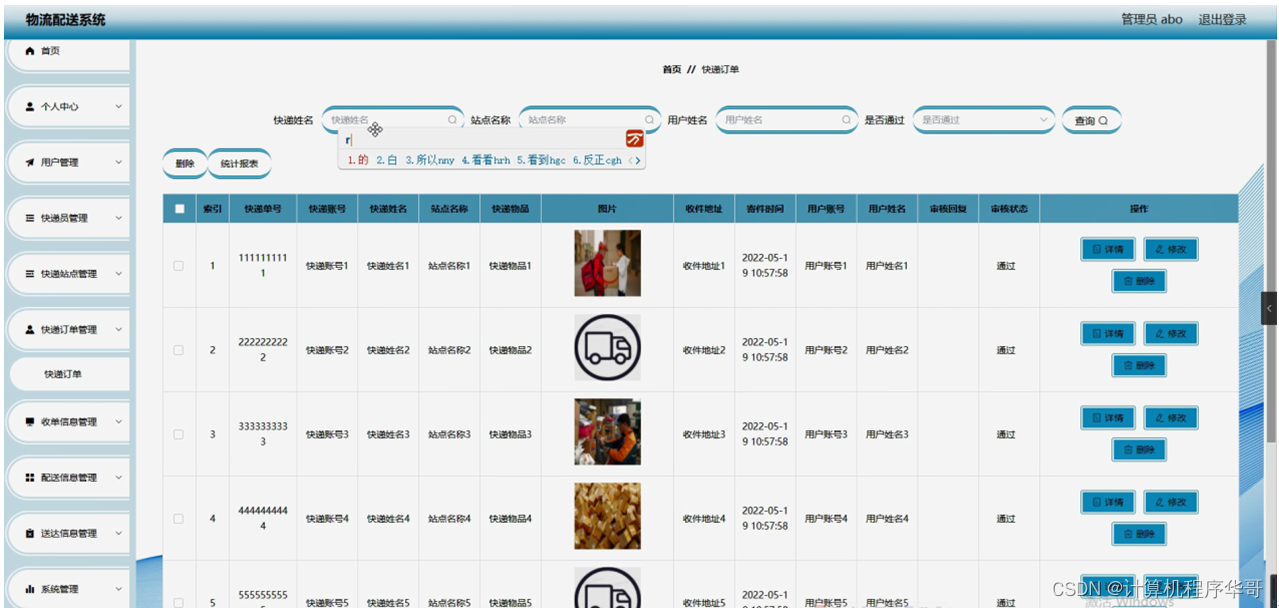The height and width of the screenshot is (608, 1279).
Task: Click 删除 button in row 4
Action: (x=1139, y=534)
